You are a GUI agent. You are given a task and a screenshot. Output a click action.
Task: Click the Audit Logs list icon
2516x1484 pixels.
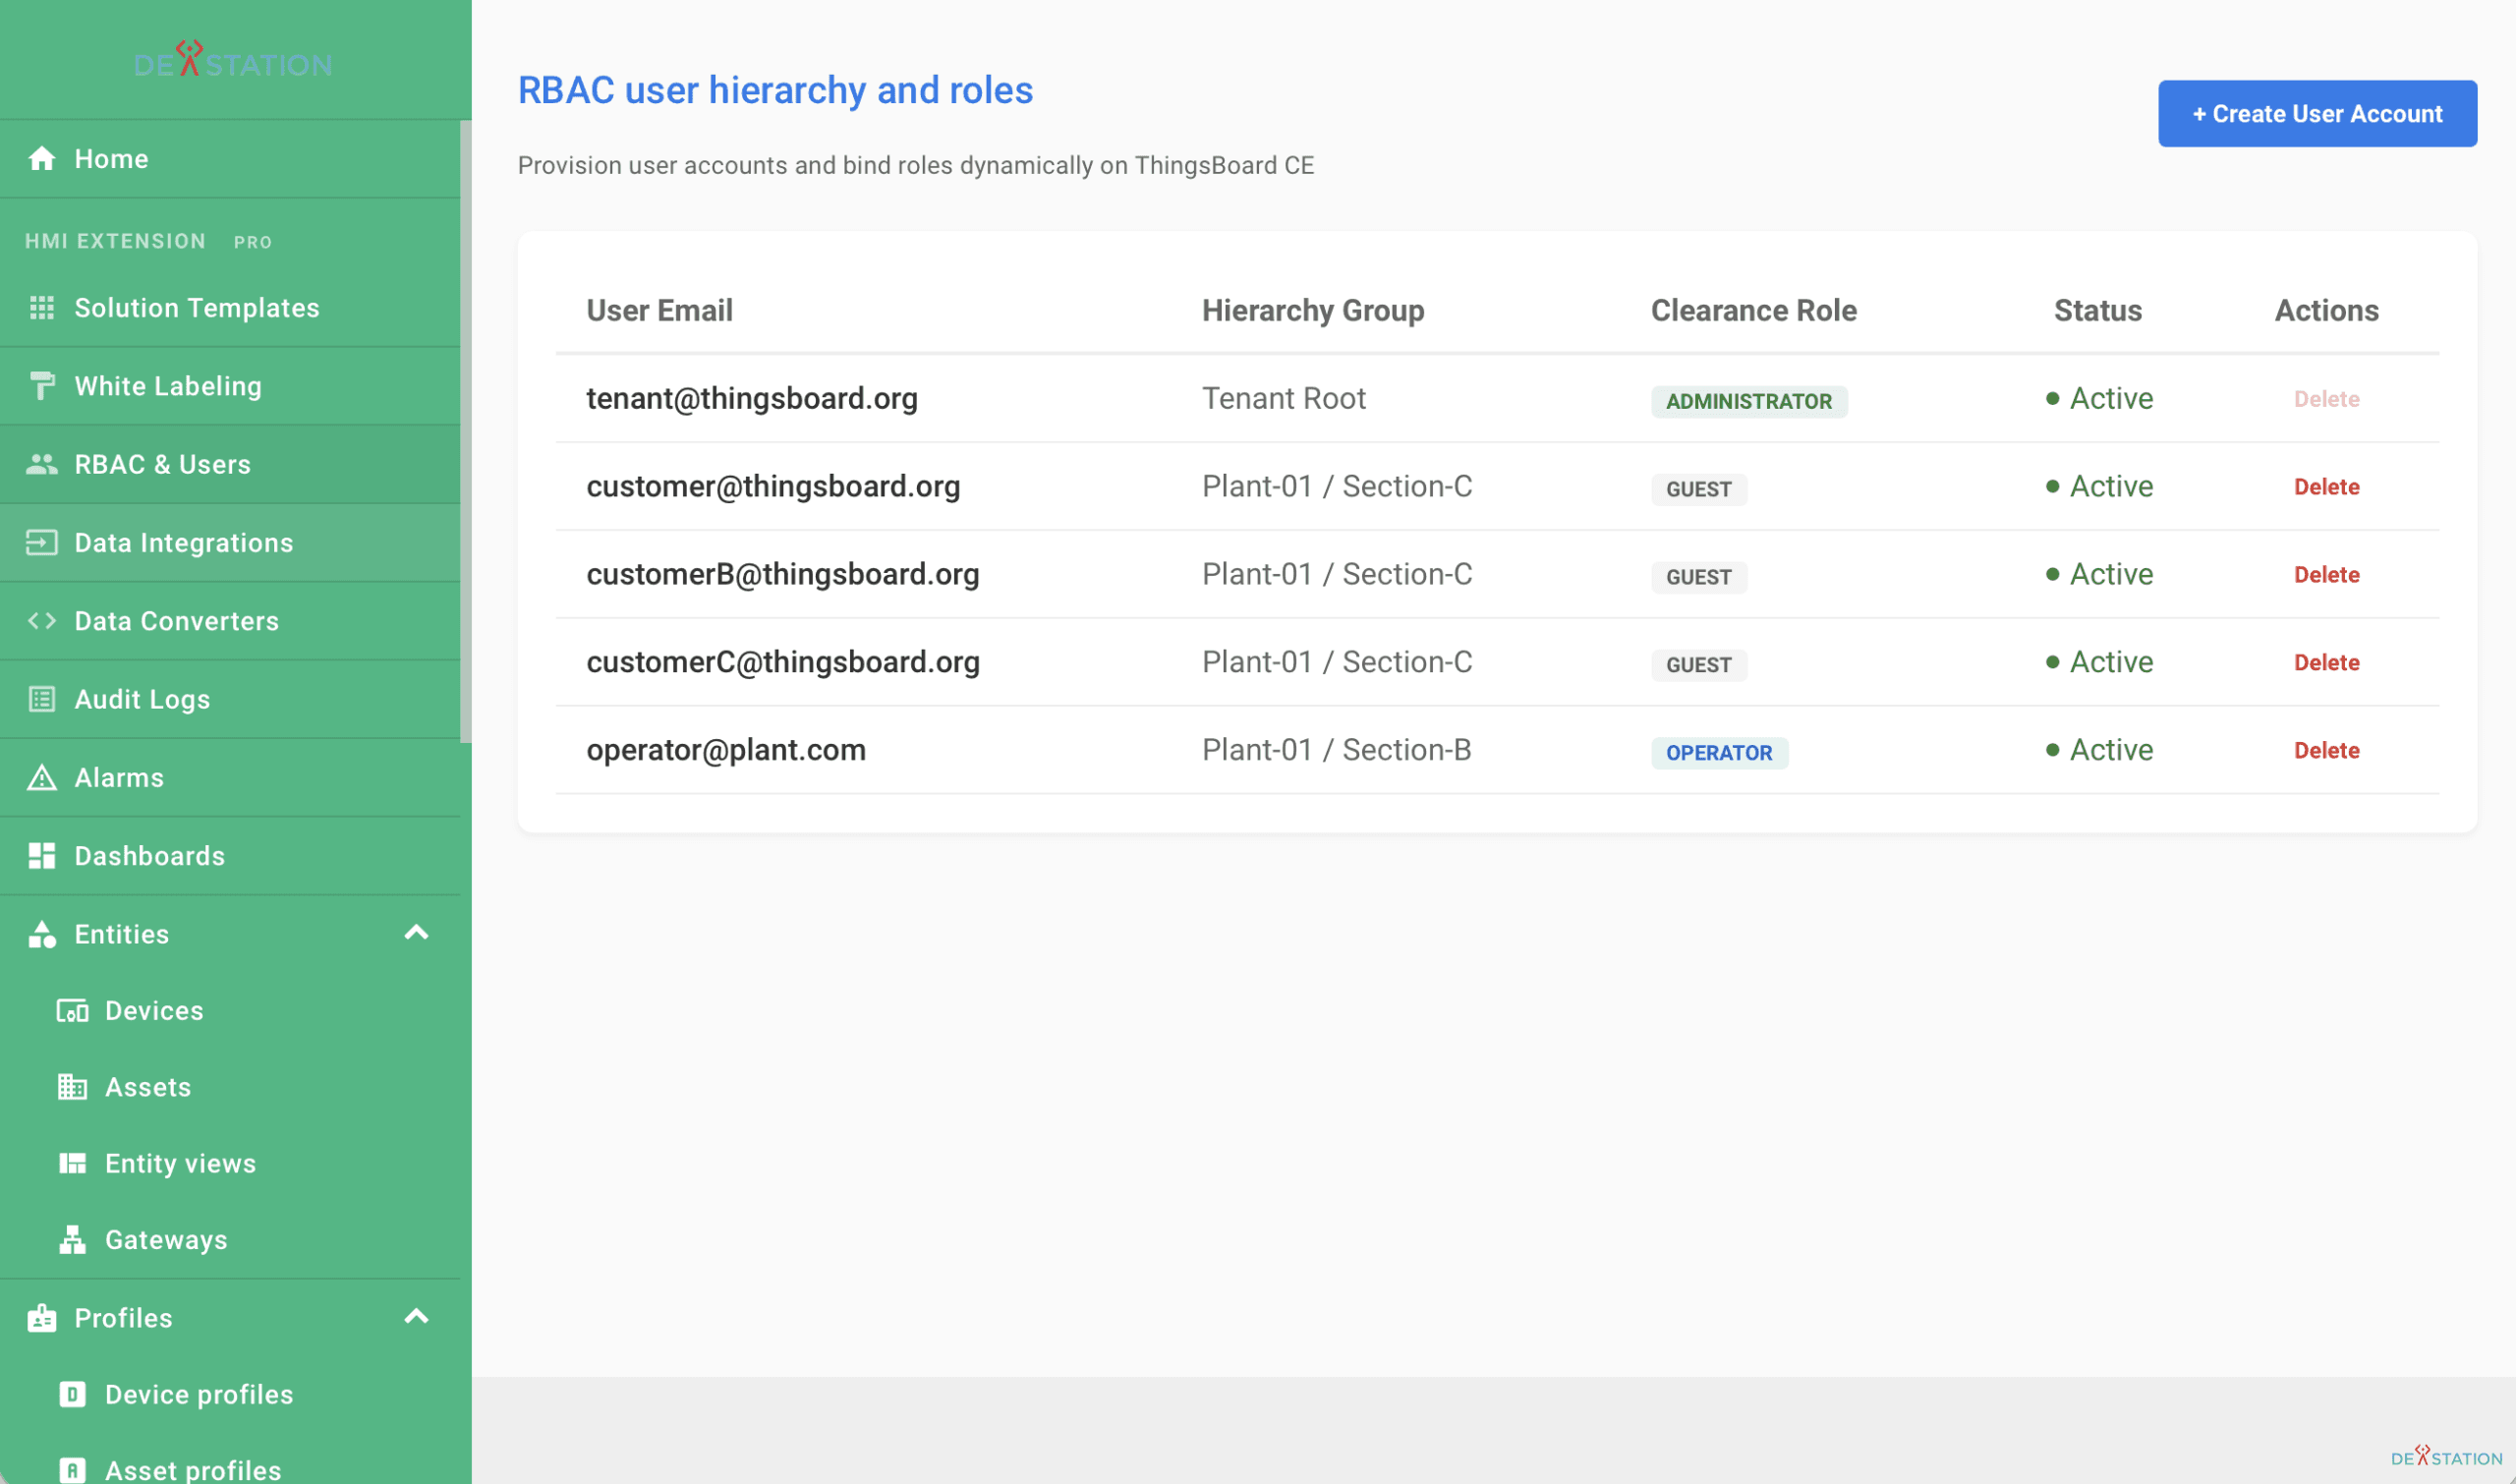(41, 699)
